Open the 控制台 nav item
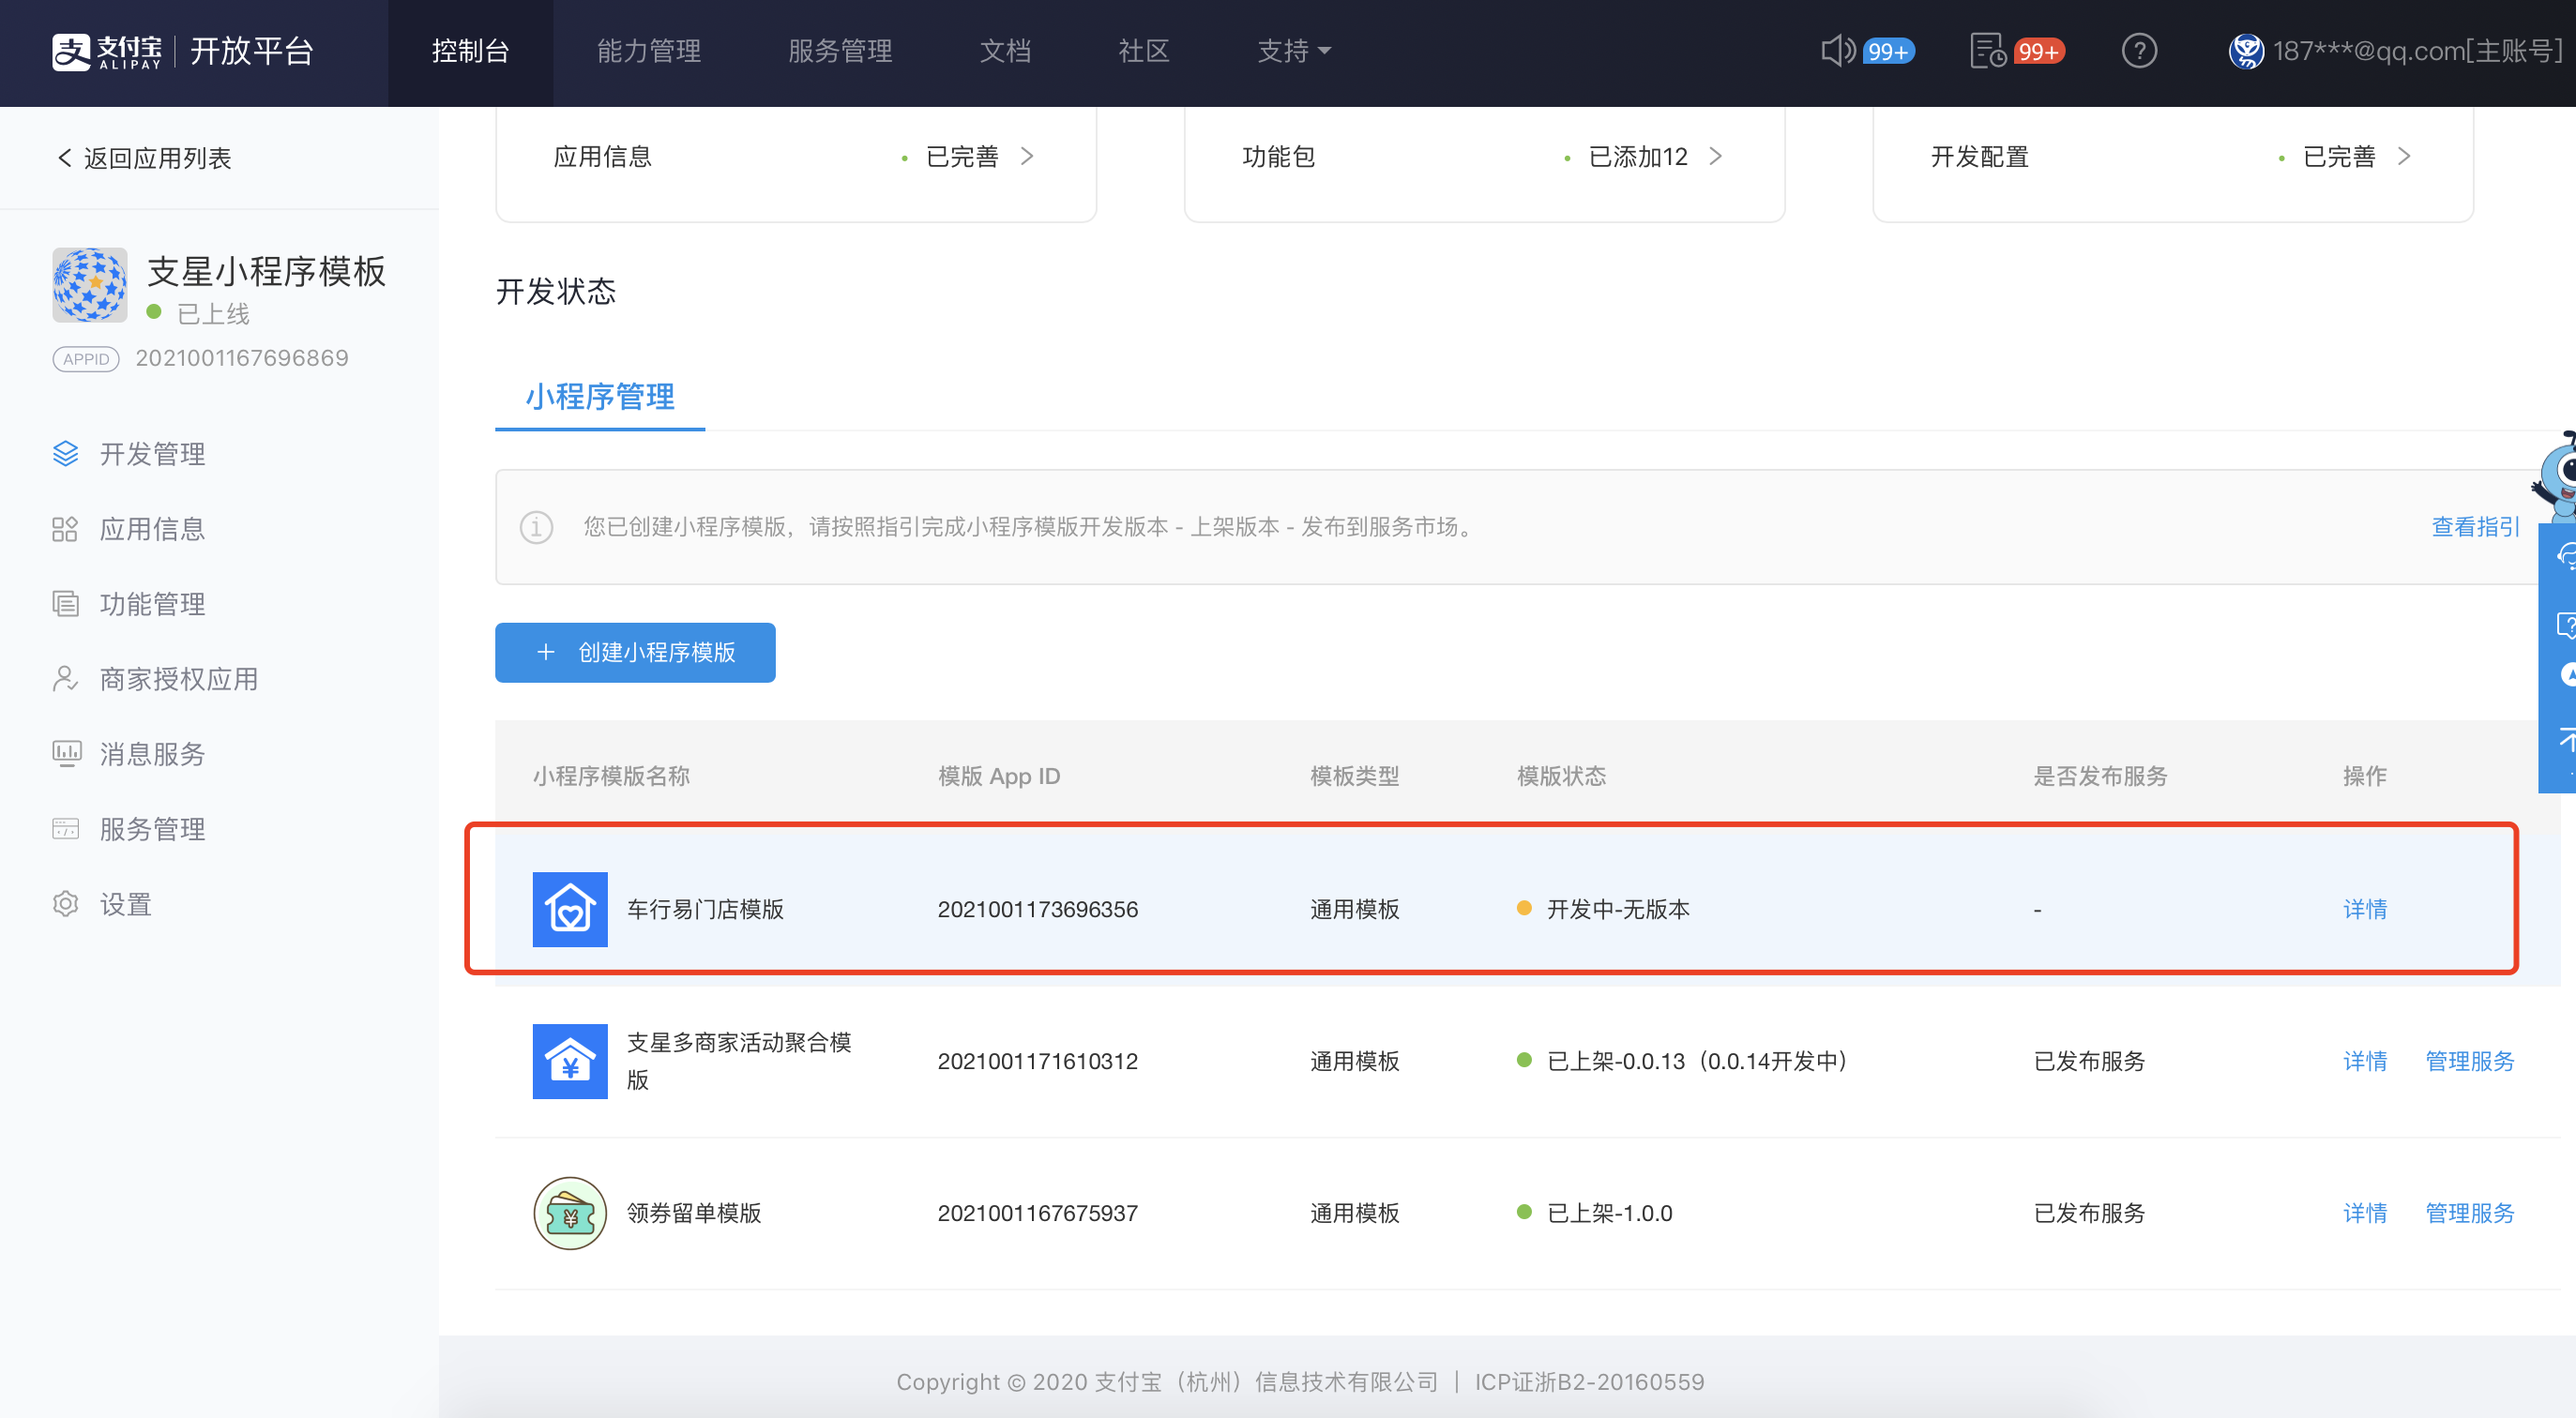The image size is (2576, 1418). point(471,51)
